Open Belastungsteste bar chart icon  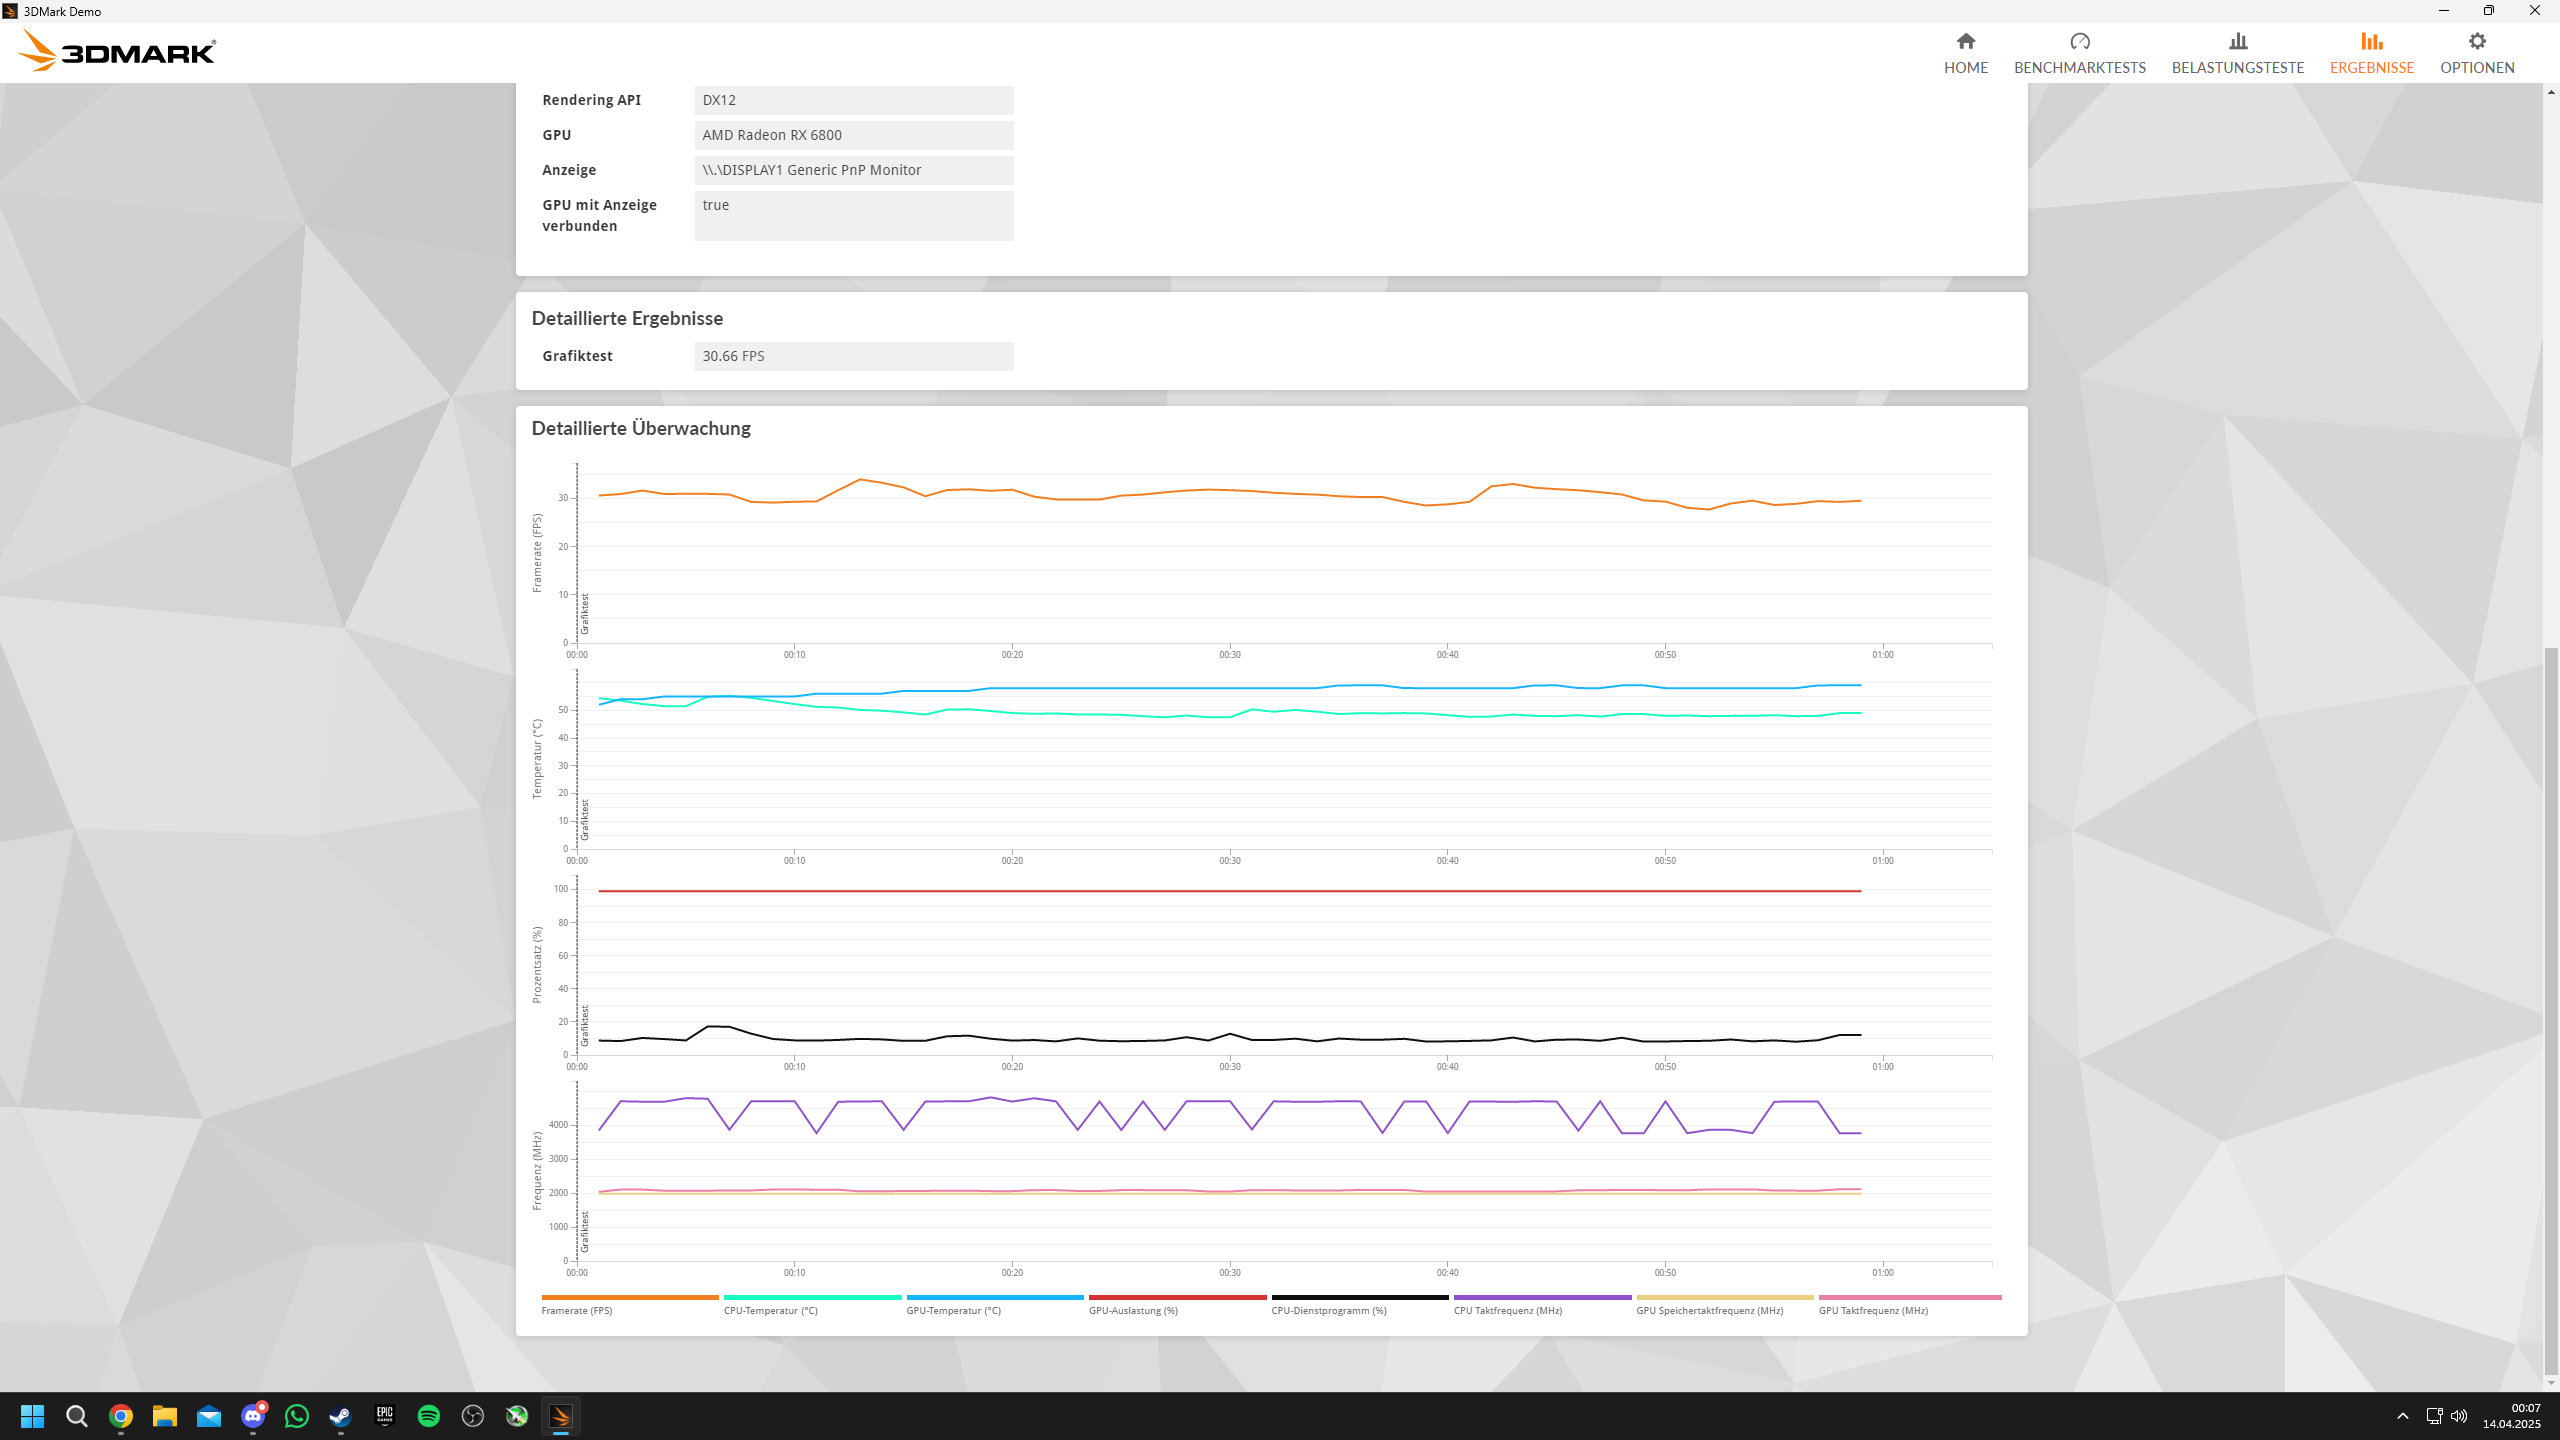2237,41
